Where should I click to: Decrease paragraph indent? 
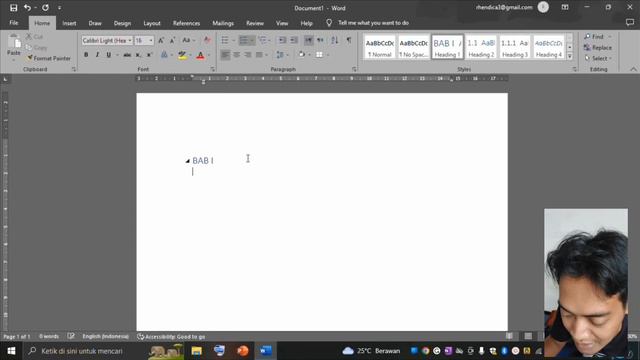tap(282, 40)
